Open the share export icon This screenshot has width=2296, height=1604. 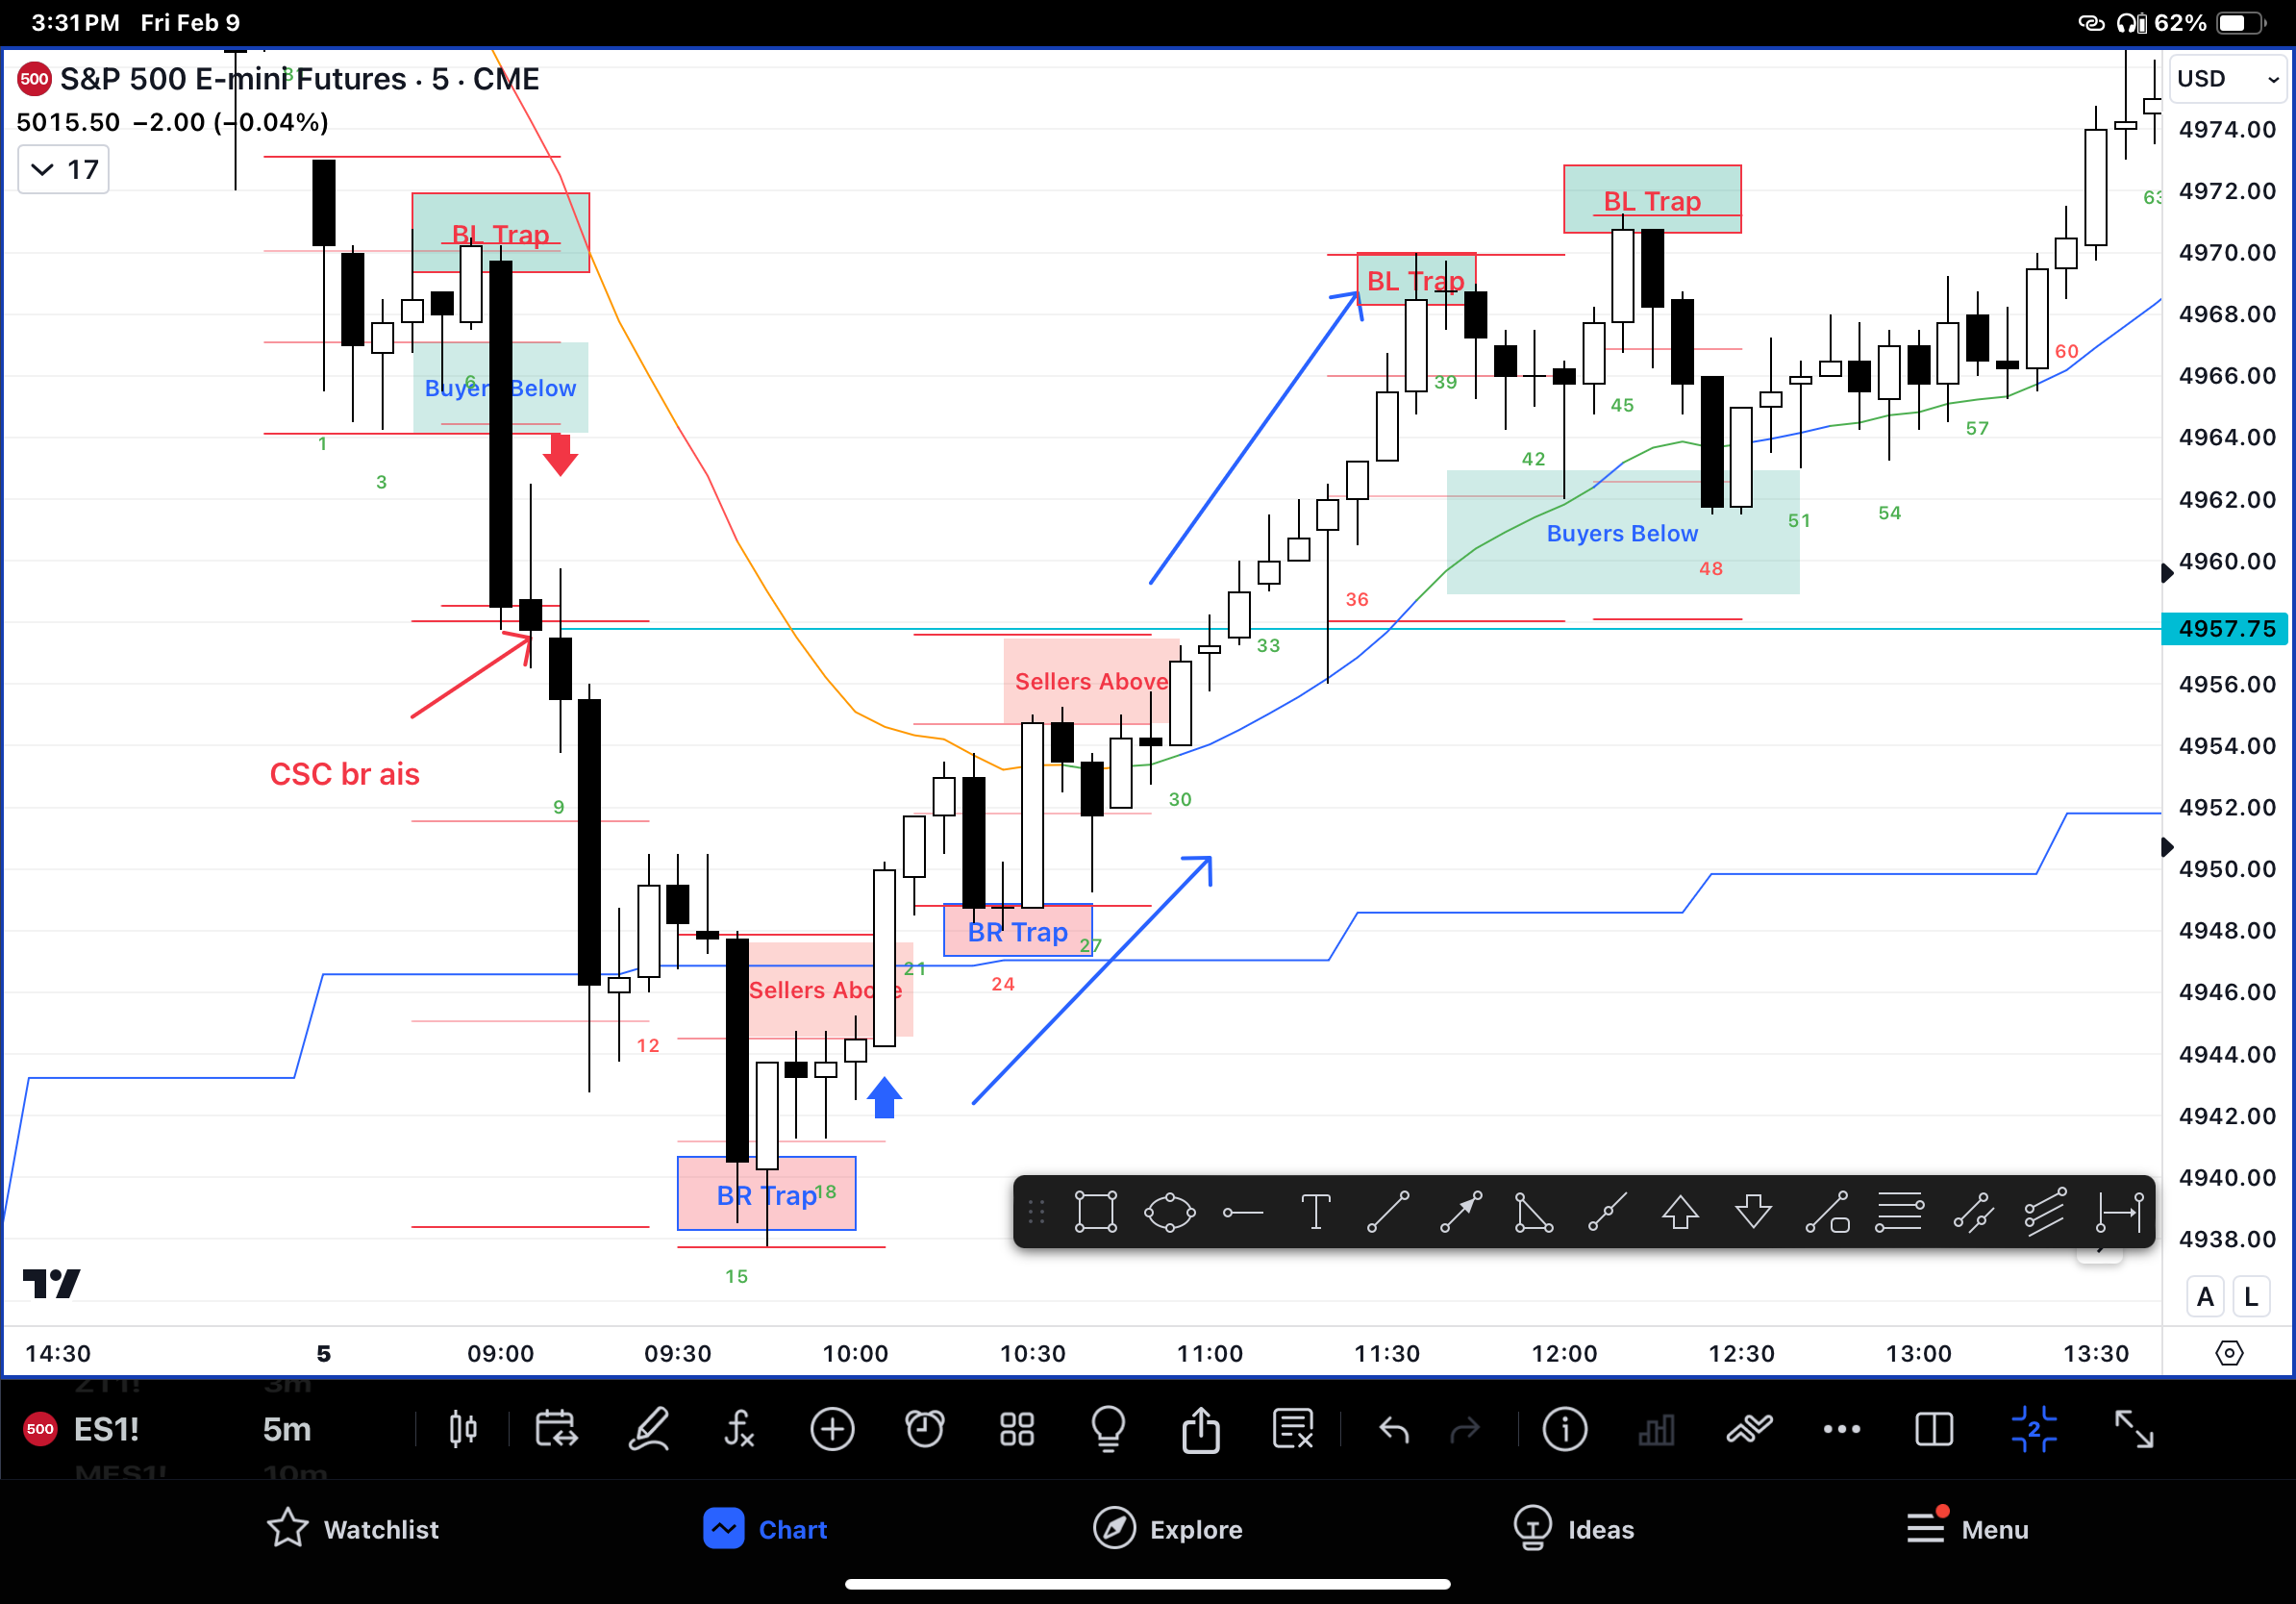[1200, 1430]
